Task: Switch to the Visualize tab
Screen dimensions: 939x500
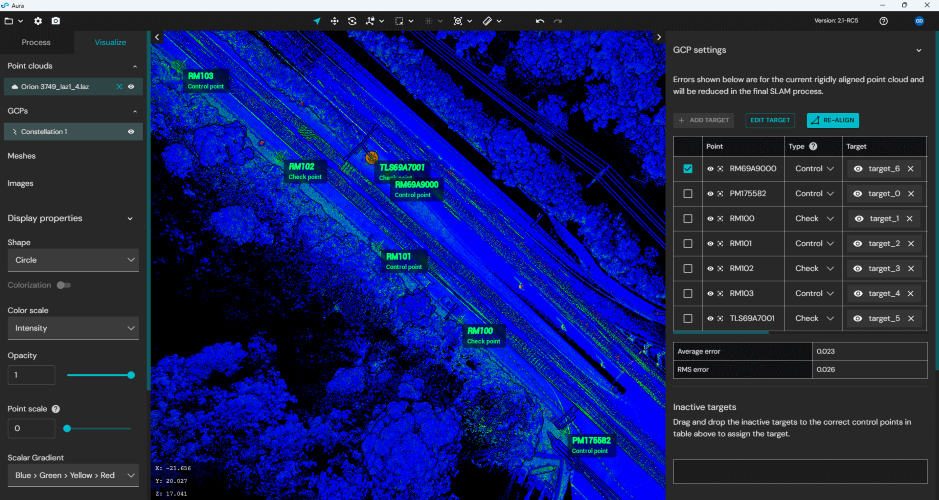Action: (x=110, y=43)
